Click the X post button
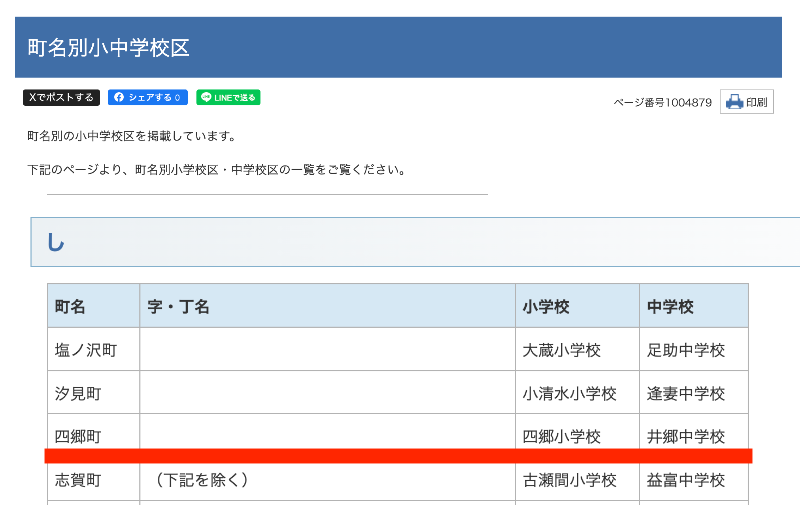Screen dimensions: 800x505 [61, 97]
